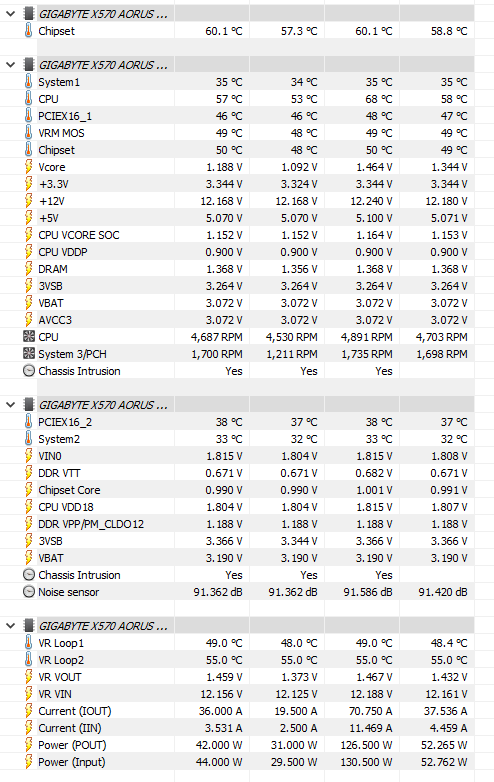Select the voltage icon of CPU VDDP
Screen dimensions: 494x782
coord(29,252)
